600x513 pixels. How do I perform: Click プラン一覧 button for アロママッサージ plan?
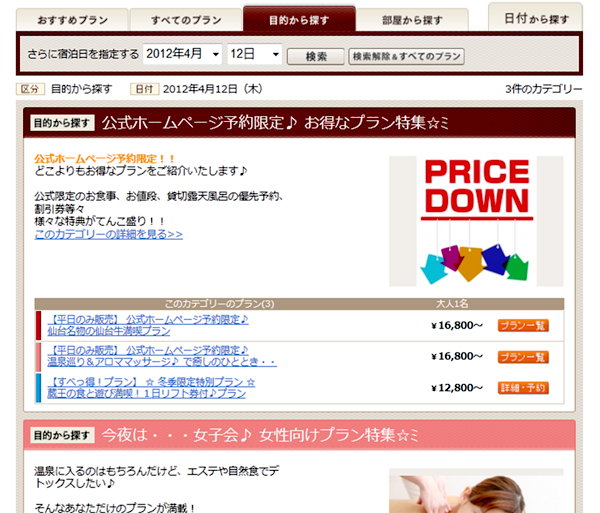coord(523,357)
